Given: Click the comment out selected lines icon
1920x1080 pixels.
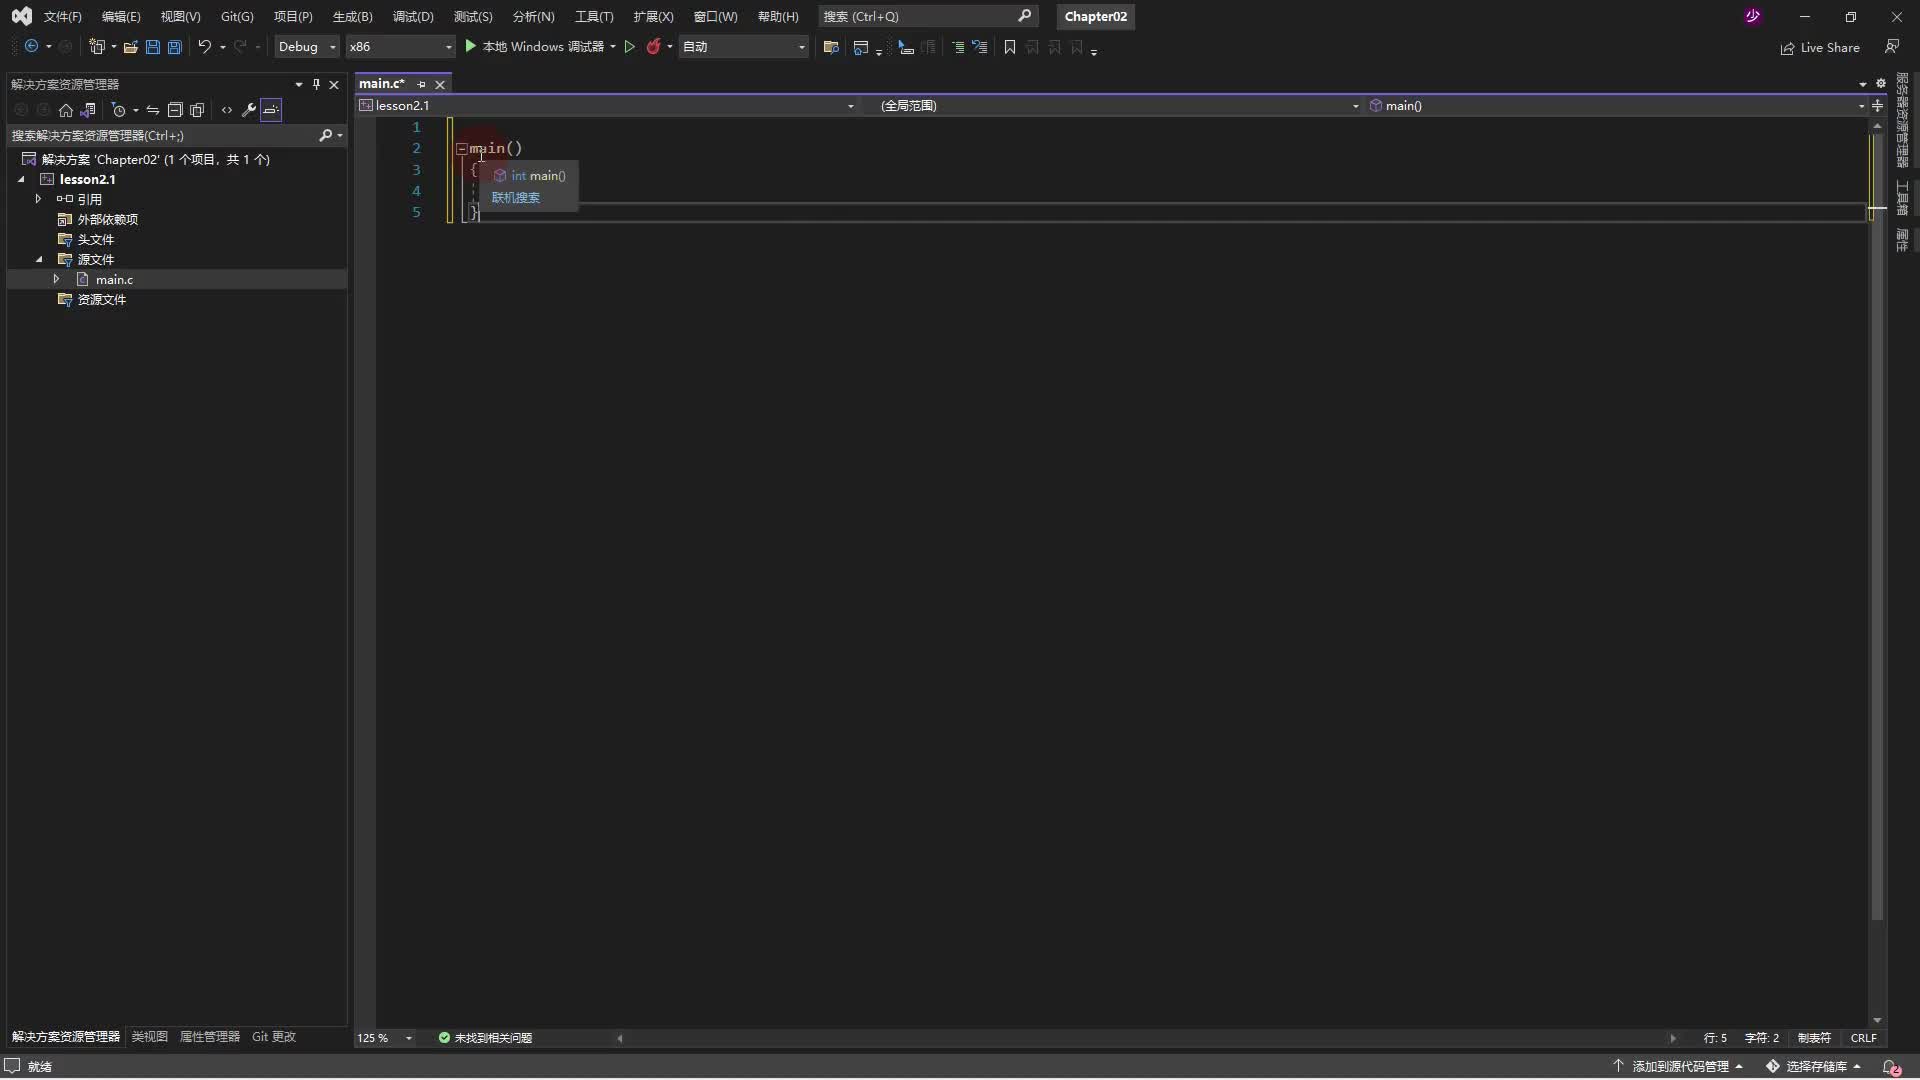Looking at the screenshot, I should click(x=957, y=47).
